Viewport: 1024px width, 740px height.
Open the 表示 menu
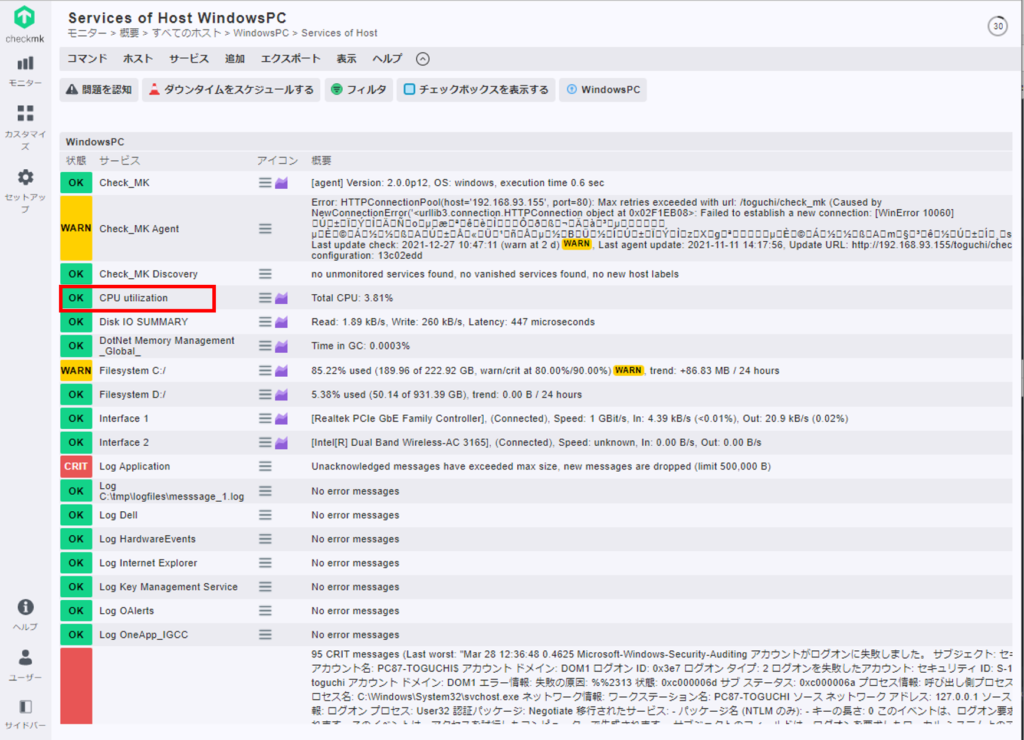[346, 59]
